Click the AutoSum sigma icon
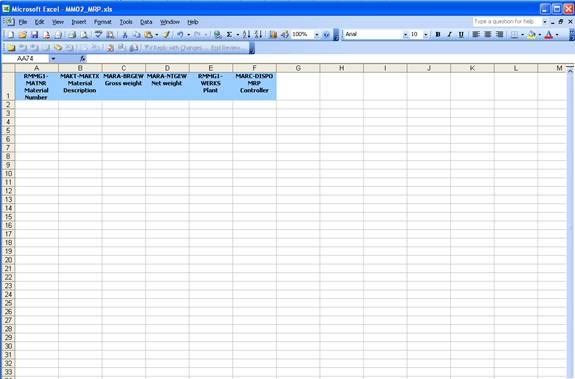The width and height of the screenshot is (575, 379). tap(229, 34)
